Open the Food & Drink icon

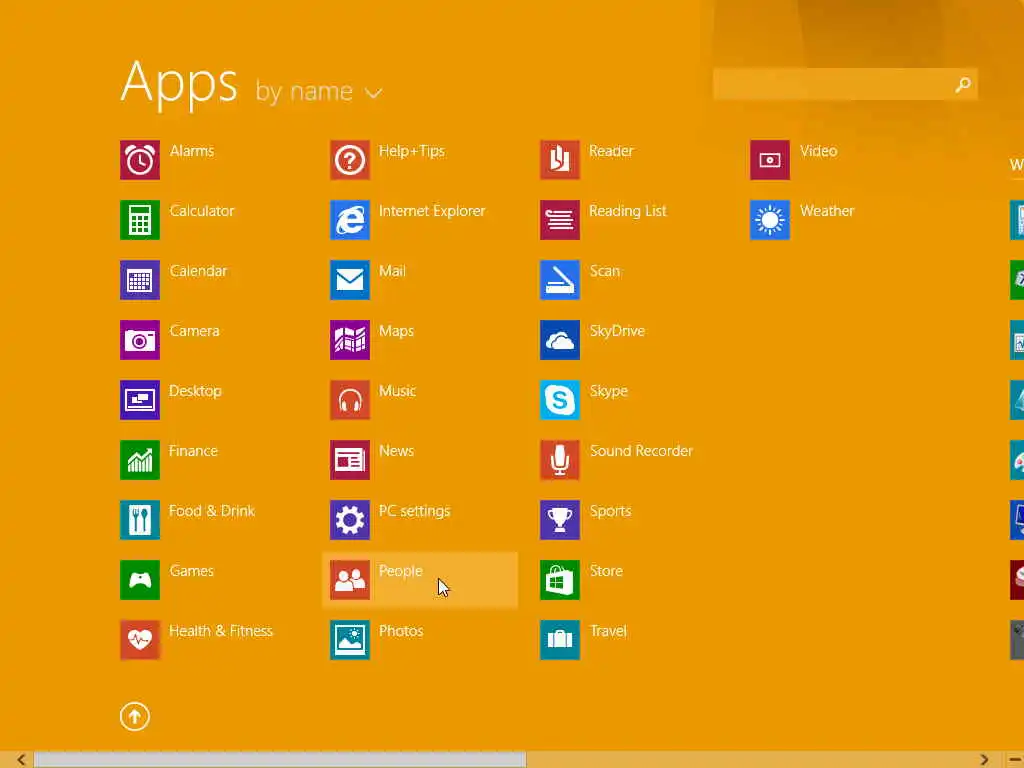point(140,520)
